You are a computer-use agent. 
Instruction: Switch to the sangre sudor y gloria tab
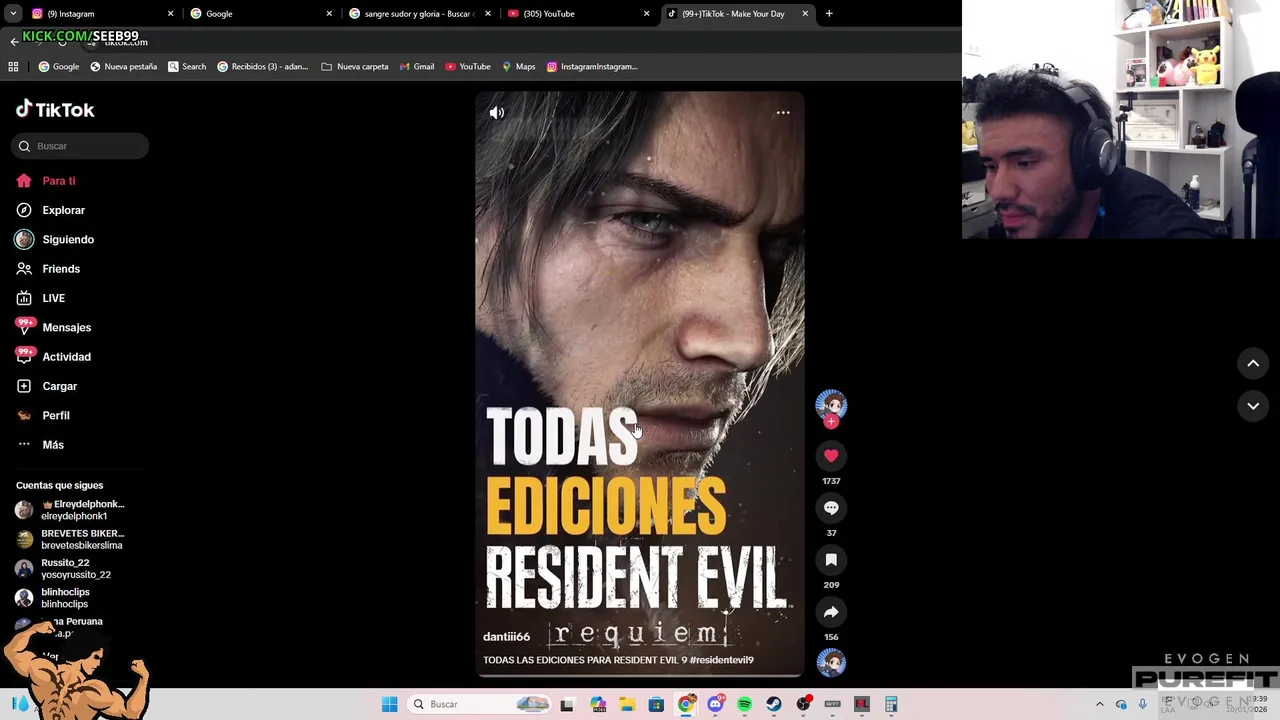tap(419, 14)
